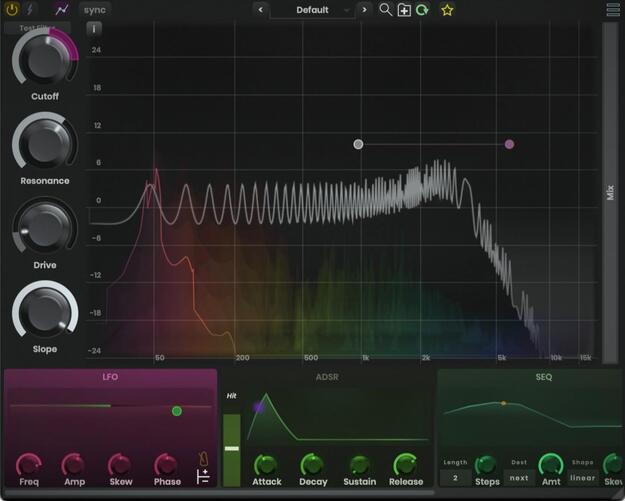Viewport: 625px width, 501px height.
Task: Click the green reload preset icon
Action: pos(422,10)
